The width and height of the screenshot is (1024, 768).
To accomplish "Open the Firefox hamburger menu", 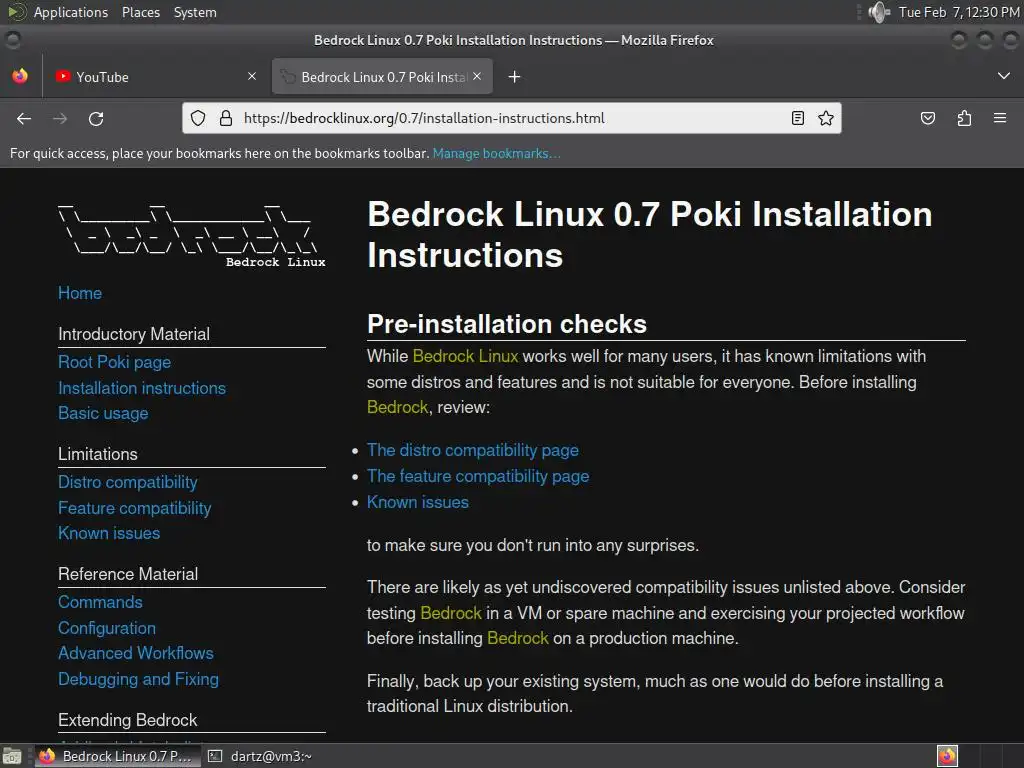I will pos(1000,118).
